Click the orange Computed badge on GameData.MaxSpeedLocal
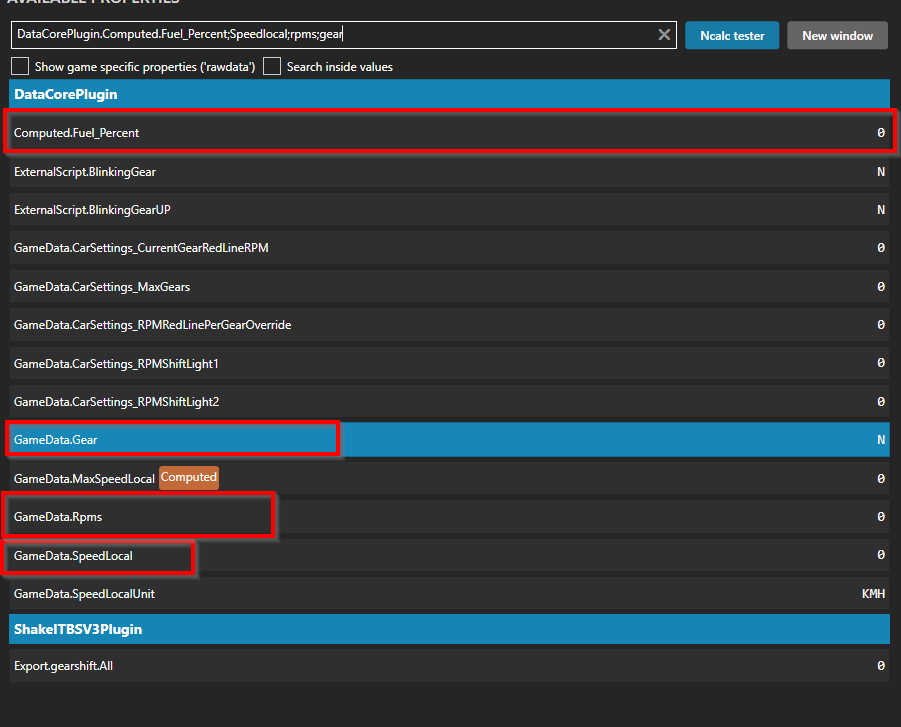Screen dimensions: 901x727 tap(188, 478)
